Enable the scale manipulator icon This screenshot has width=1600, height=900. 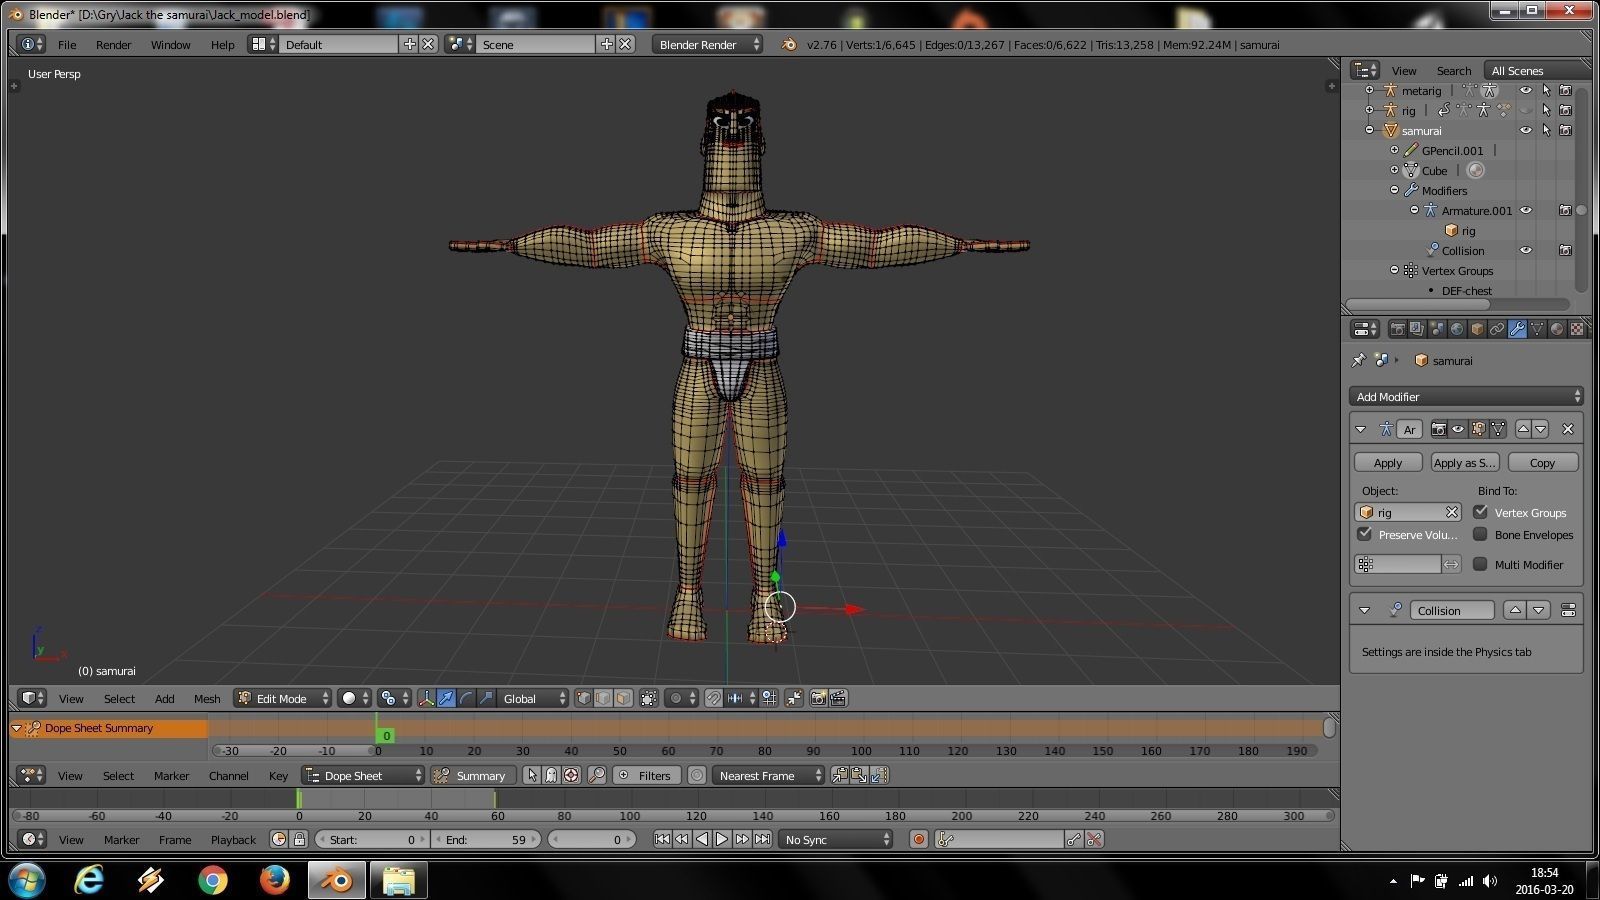coord(486,698)
